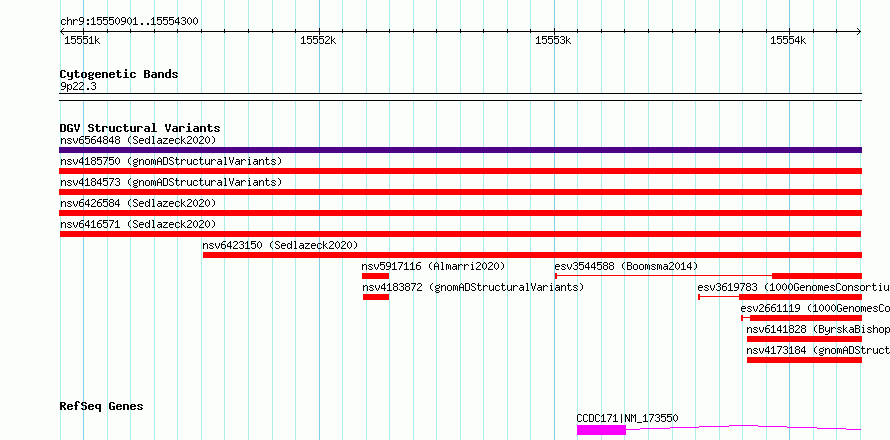Open the nsv4173184 gnomAD variant label
The height and width of the screenshot is (440, 890).
tap(818, 350)
